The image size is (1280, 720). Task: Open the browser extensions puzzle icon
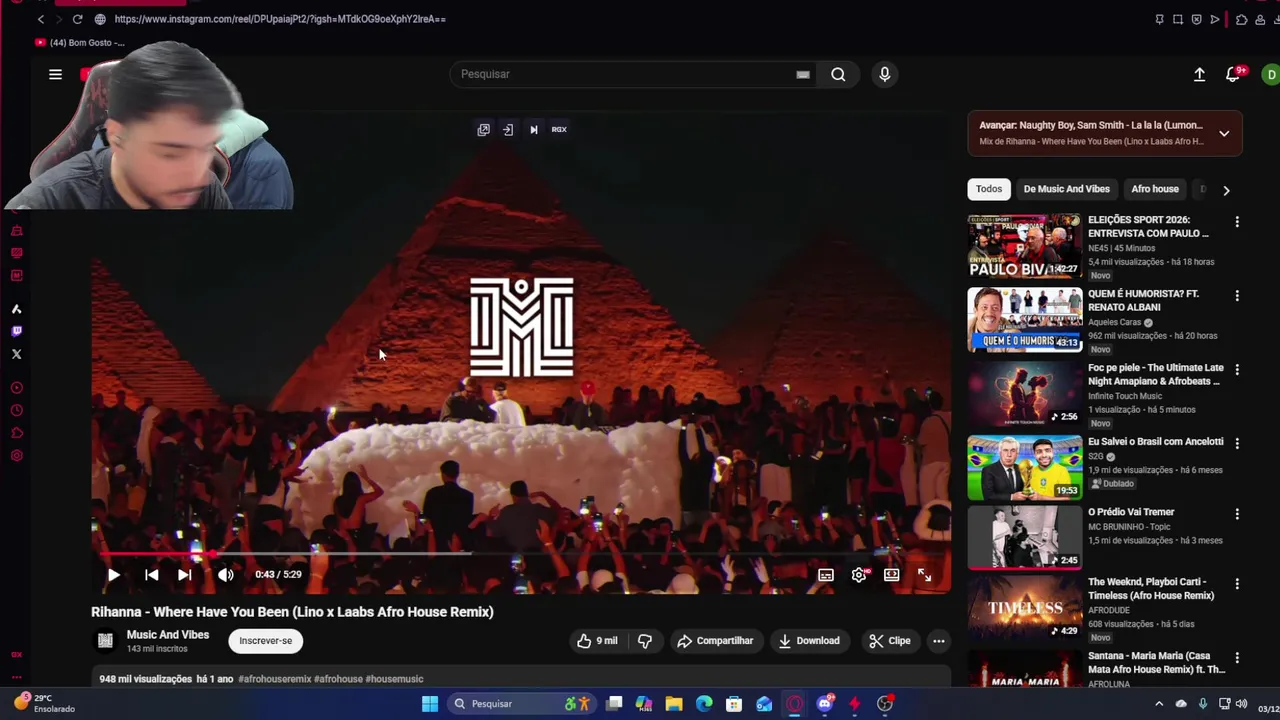[1241, 19]
